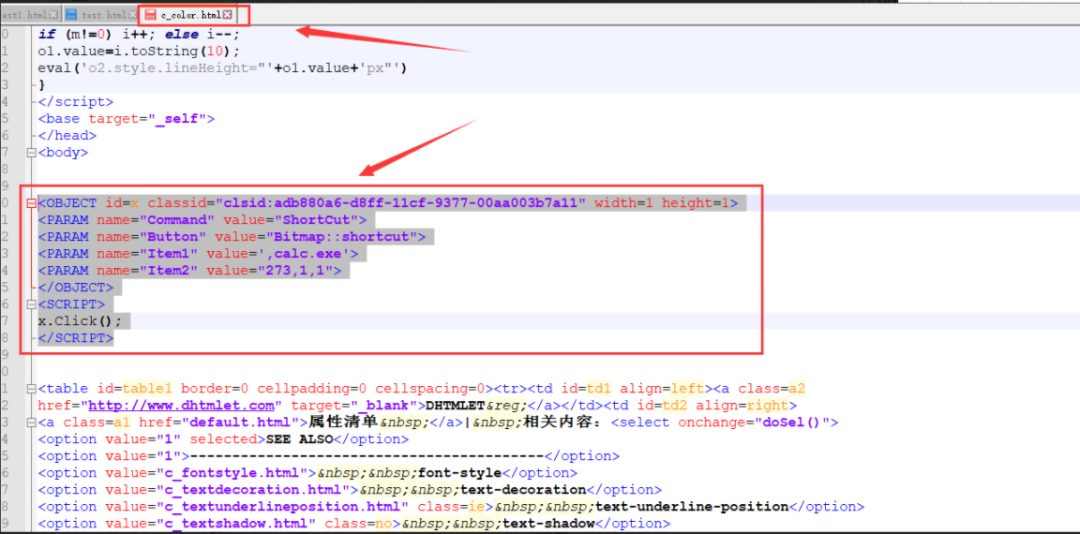Collapse the <SCRIPT> fold marker
Image resolution: width=1080 pixels, height=534 pixels.
click(x=30, y=305)
